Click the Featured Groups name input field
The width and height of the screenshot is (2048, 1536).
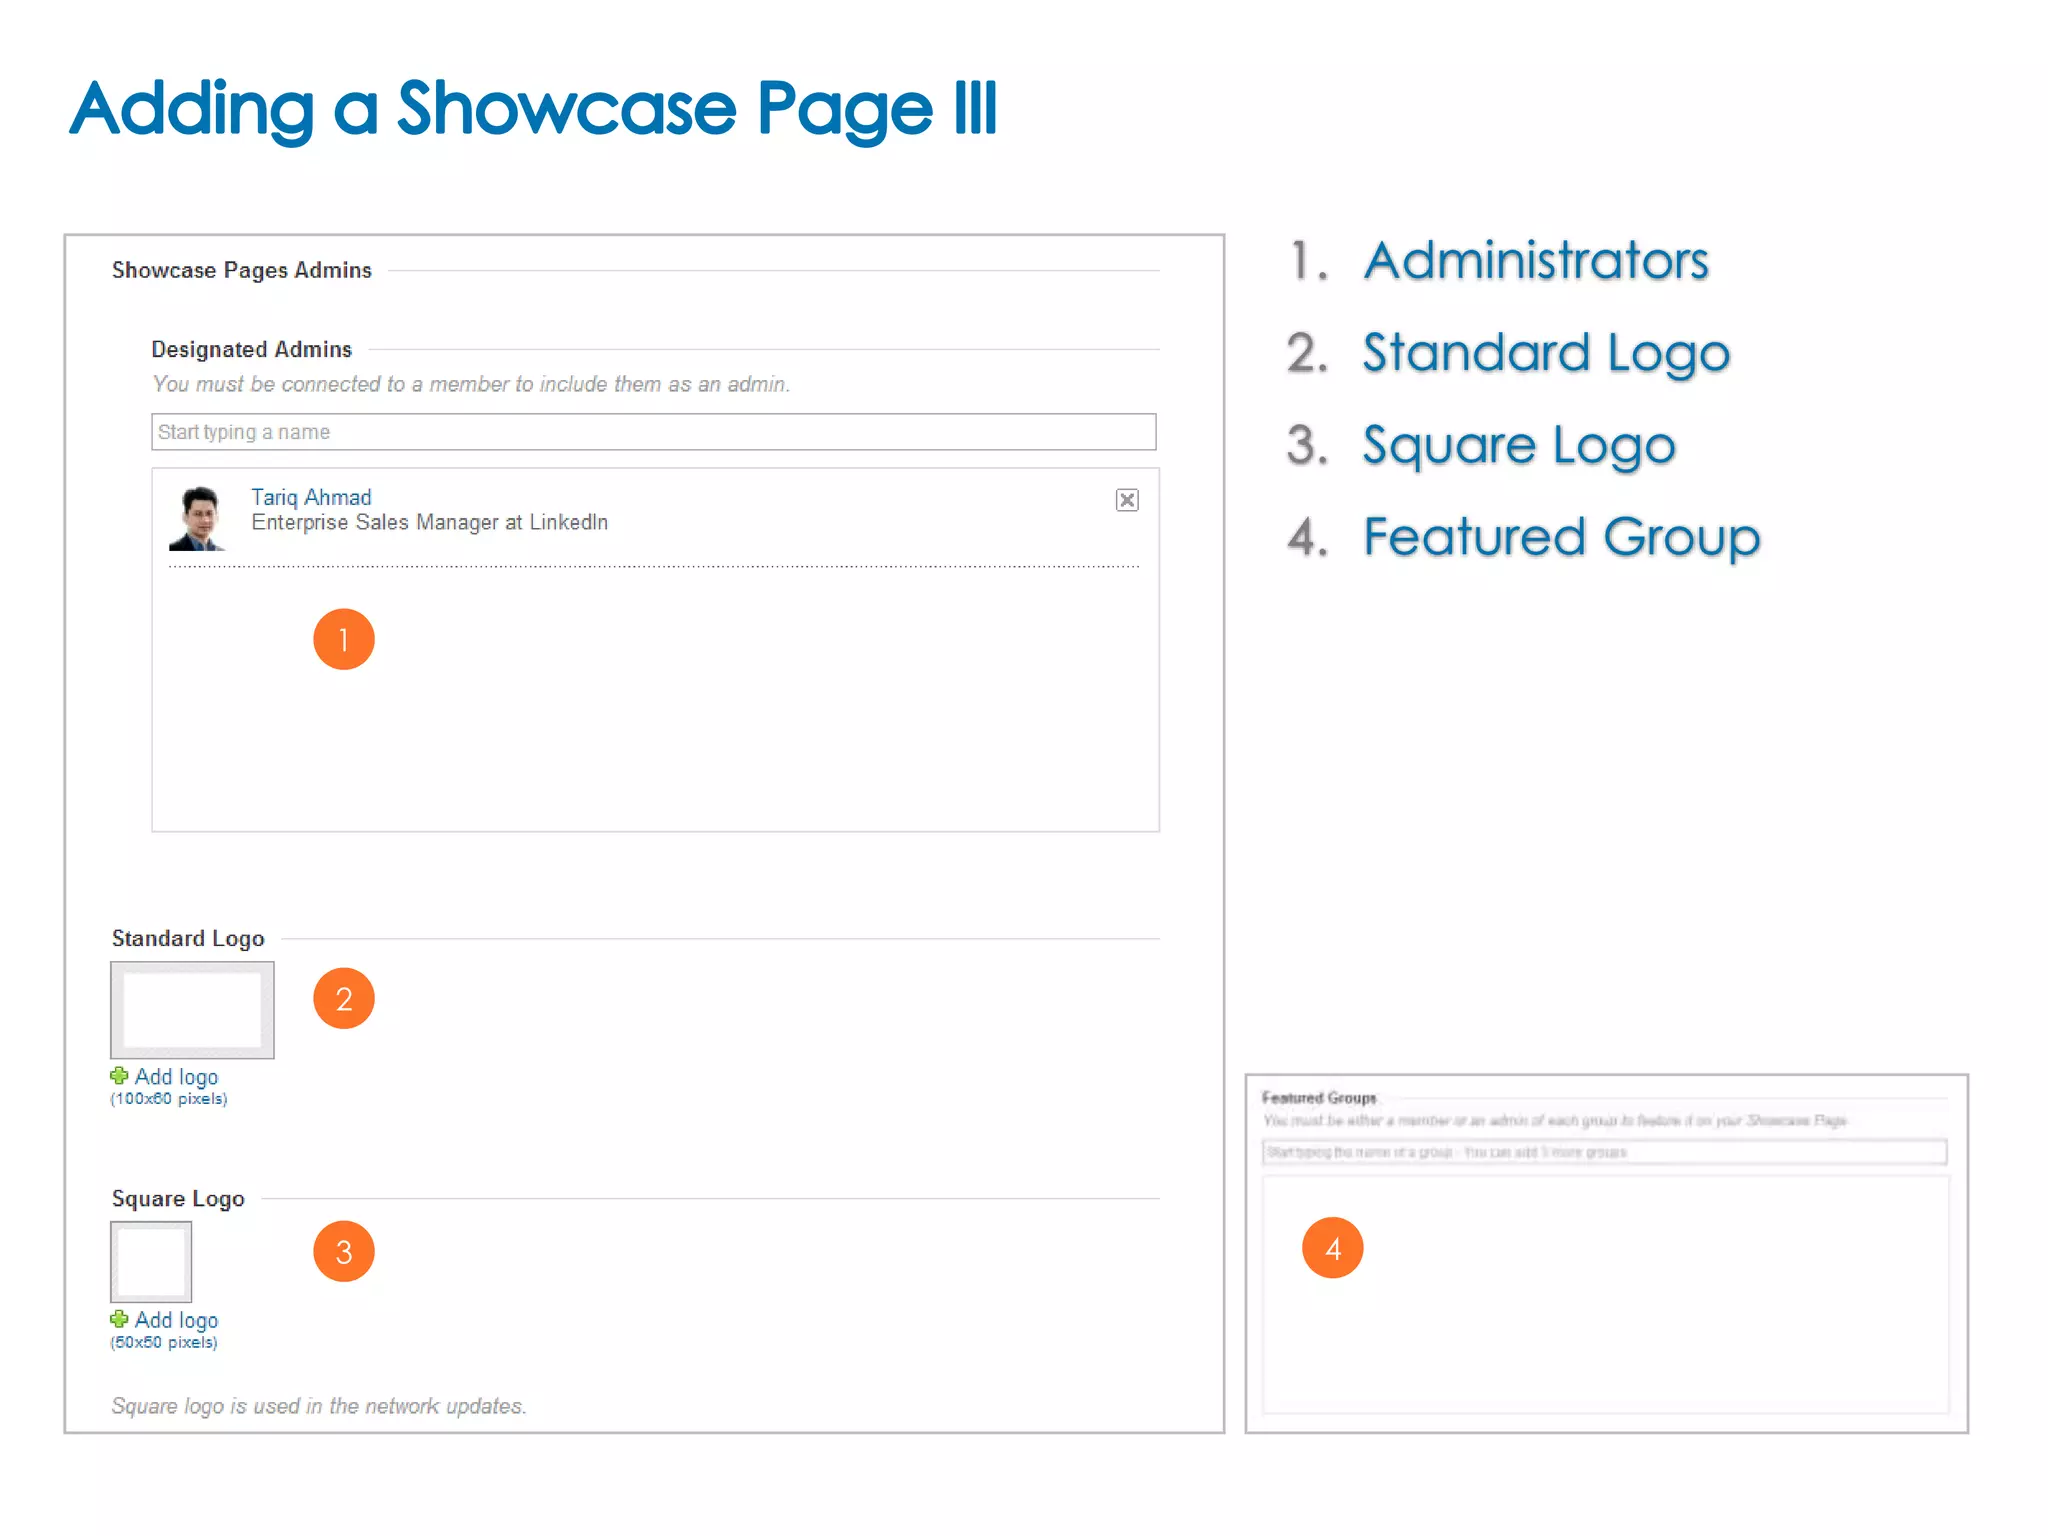[1604, 1152]
